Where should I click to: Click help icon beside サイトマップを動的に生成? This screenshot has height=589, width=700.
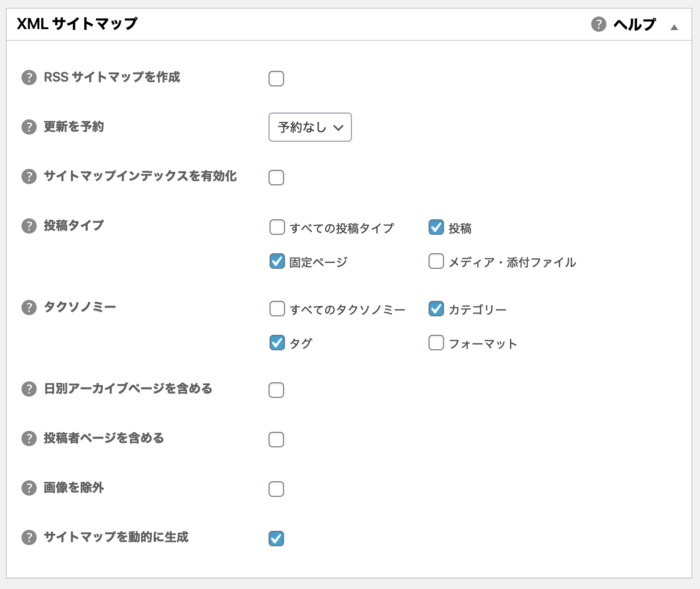click(x=29, y=537)
